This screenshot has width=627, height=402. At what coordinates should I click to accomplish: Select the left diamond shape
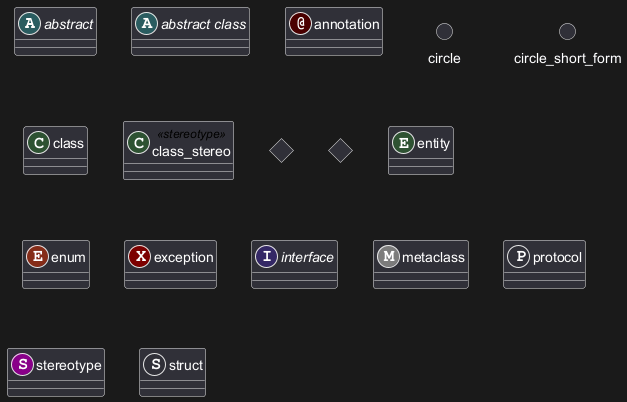(282, 151)
